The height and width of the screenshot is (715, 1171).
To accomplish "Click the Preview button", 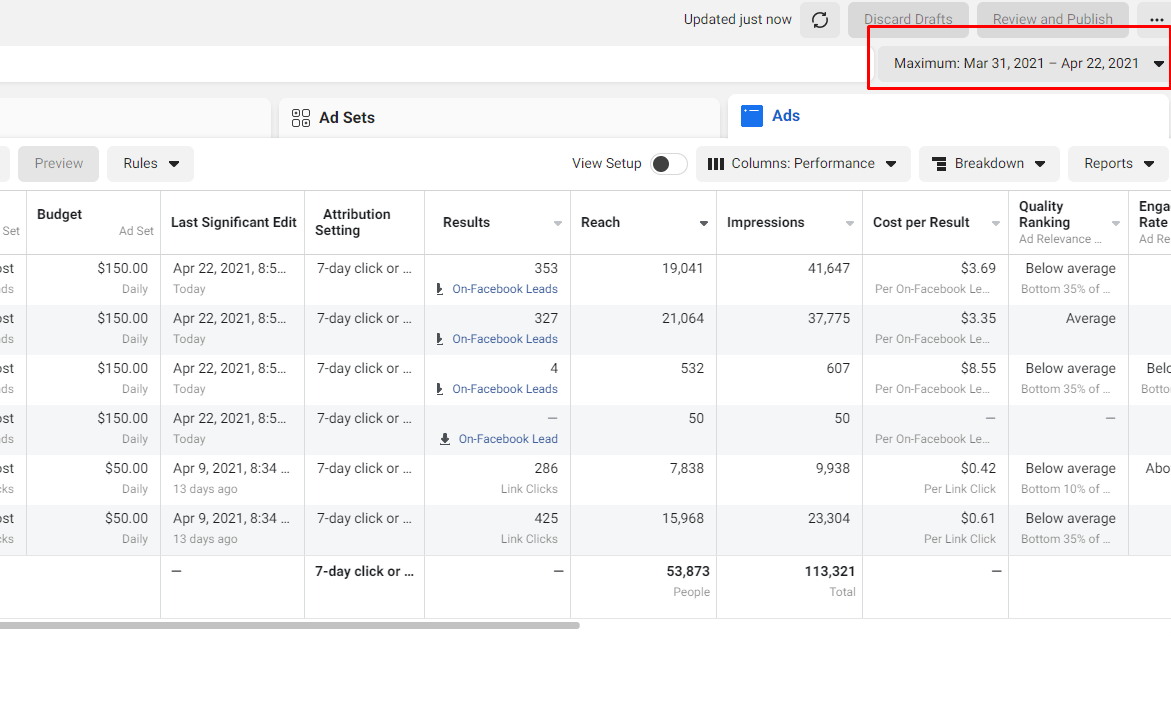I will coord(58,164).
